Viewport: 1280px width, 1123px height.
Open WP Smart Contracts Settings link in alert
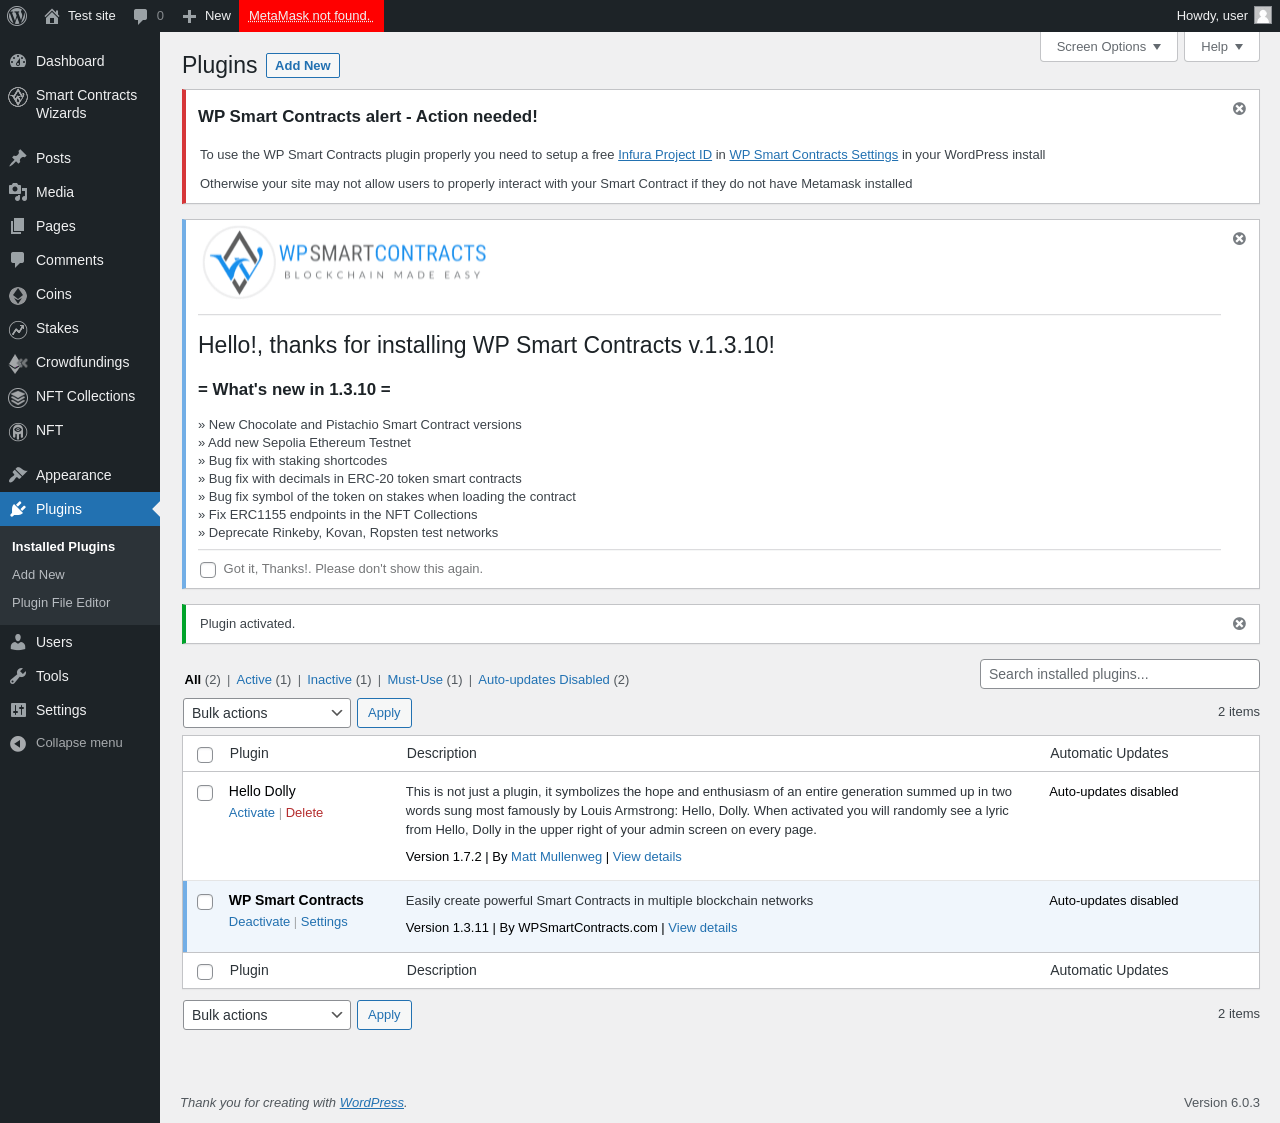[x=814, y=155]
